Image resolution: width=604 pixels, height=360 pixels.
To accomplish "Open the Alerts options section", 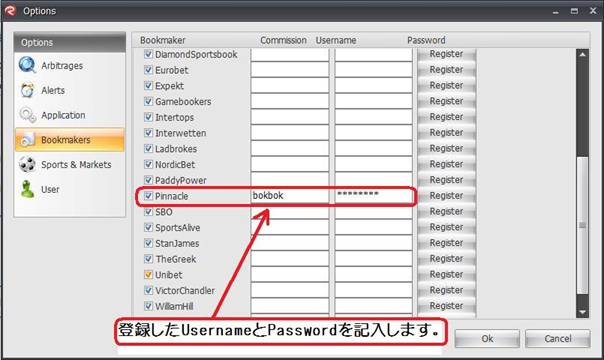I will tap(70, 90).
